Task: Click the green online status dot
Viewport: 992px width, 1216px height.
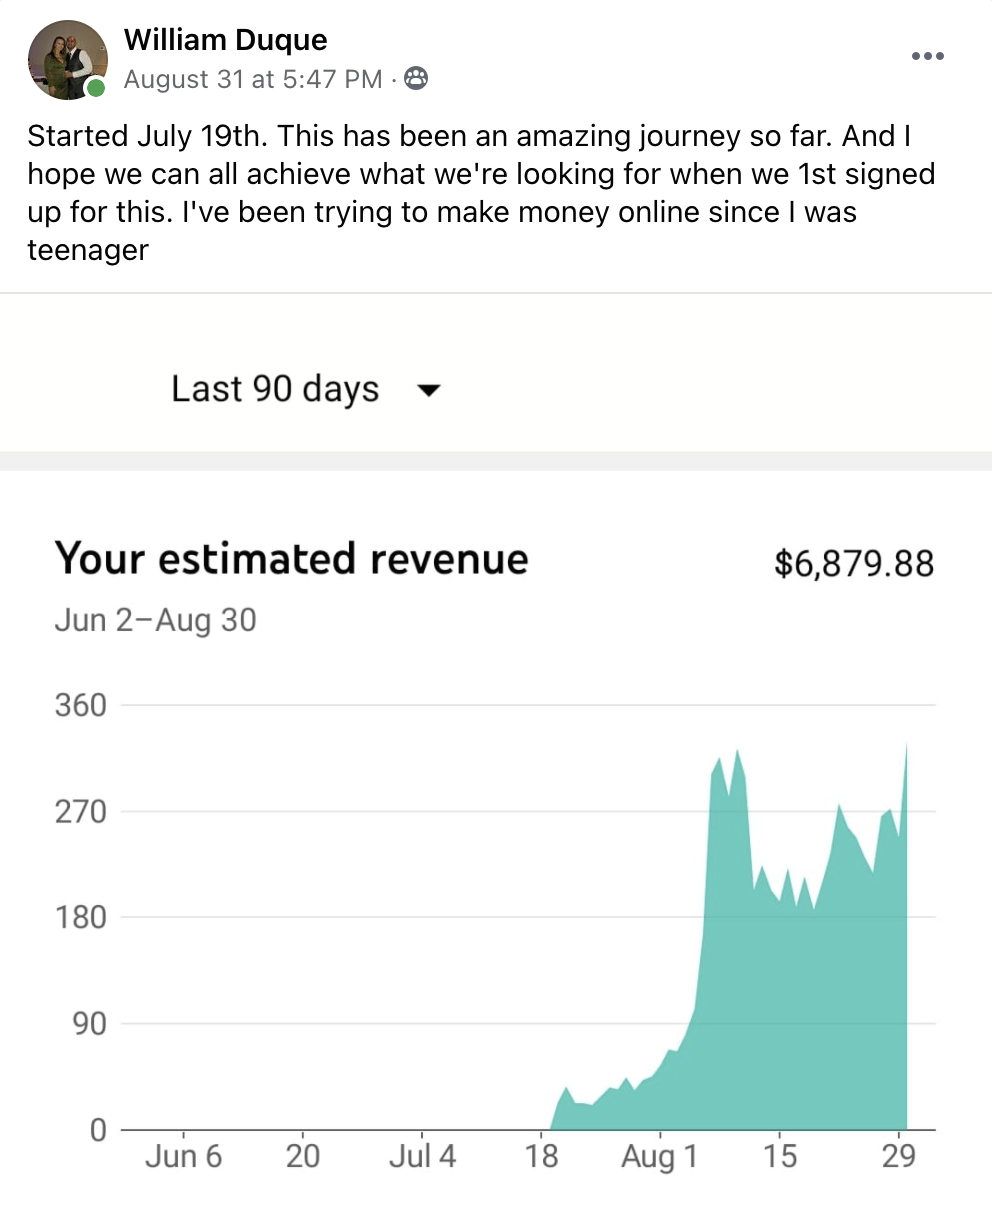Action: click(96, 88)
